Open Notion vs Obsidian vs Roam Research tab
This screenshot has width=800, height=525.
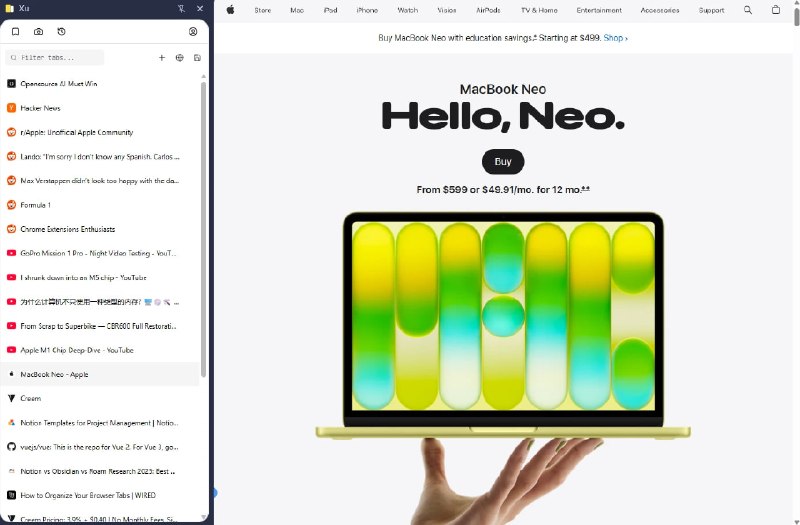click(x=100, y=471)
